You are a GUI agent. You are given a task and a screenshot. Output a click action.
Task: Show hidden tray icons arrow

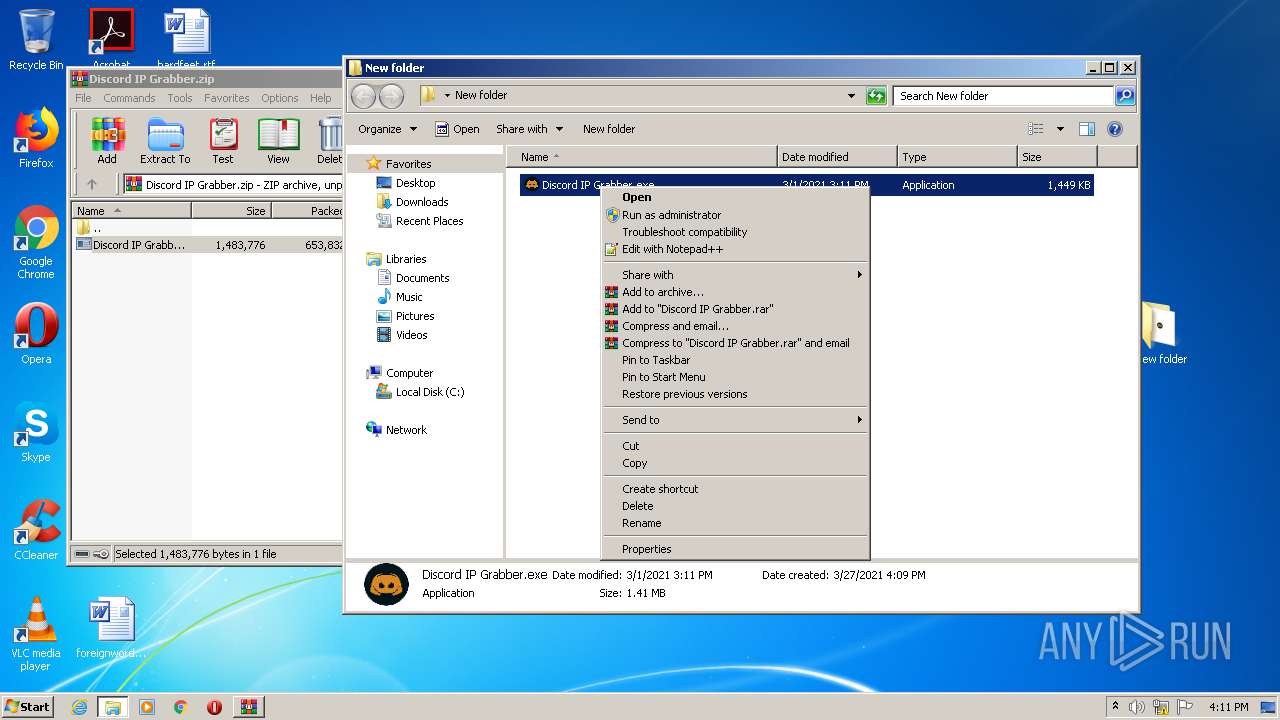point(1115,707)
